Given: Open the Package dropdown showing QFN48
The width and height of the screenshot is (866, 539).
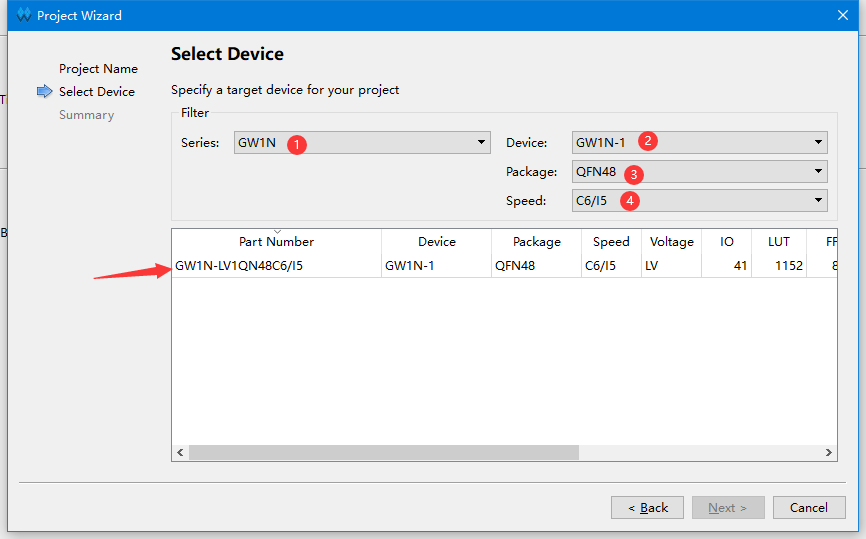Looking at the screenshot, I should tap(699, 172).
